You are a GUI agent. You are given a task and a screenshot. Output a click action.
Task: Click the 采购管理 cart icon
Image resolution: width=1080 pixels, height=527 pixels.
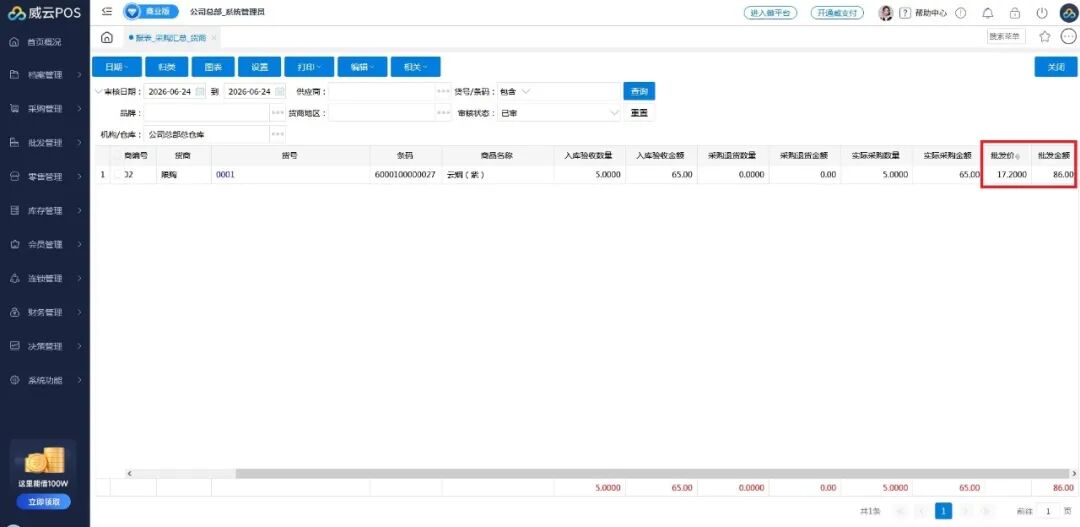pos(14,109)
